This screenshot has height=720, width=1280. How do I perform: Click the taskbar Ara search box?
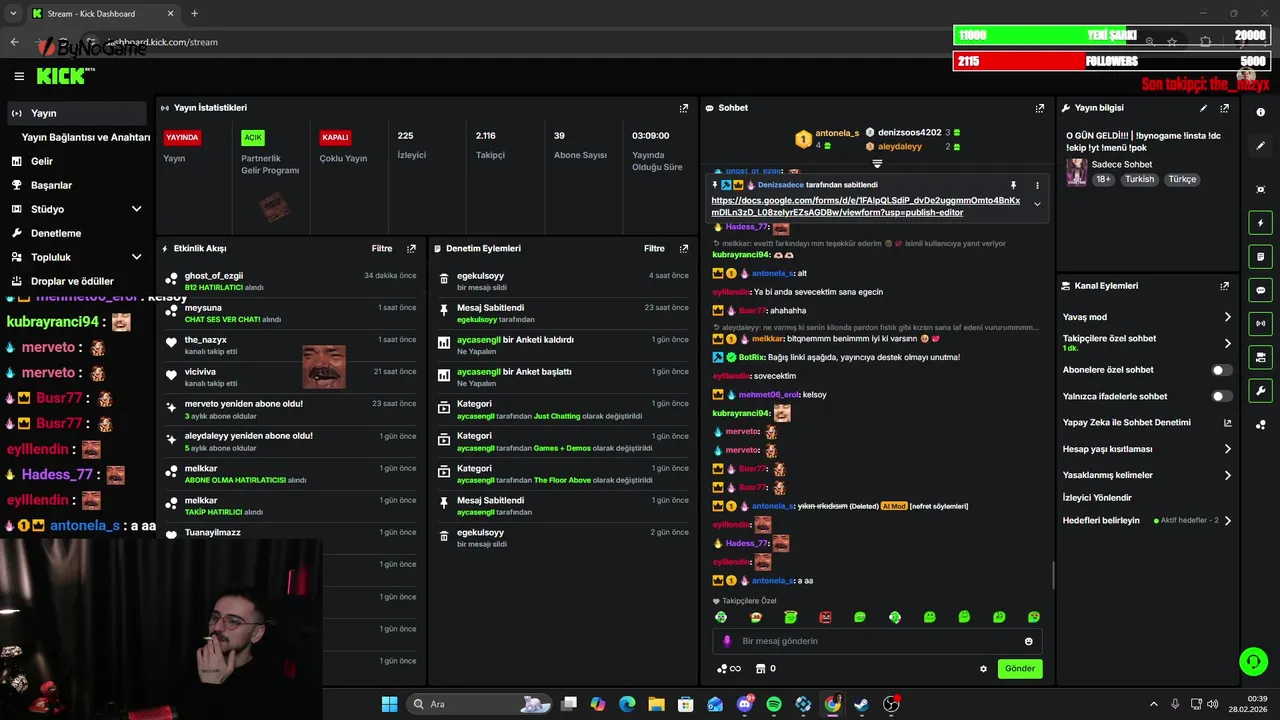[x=480, y=704]
